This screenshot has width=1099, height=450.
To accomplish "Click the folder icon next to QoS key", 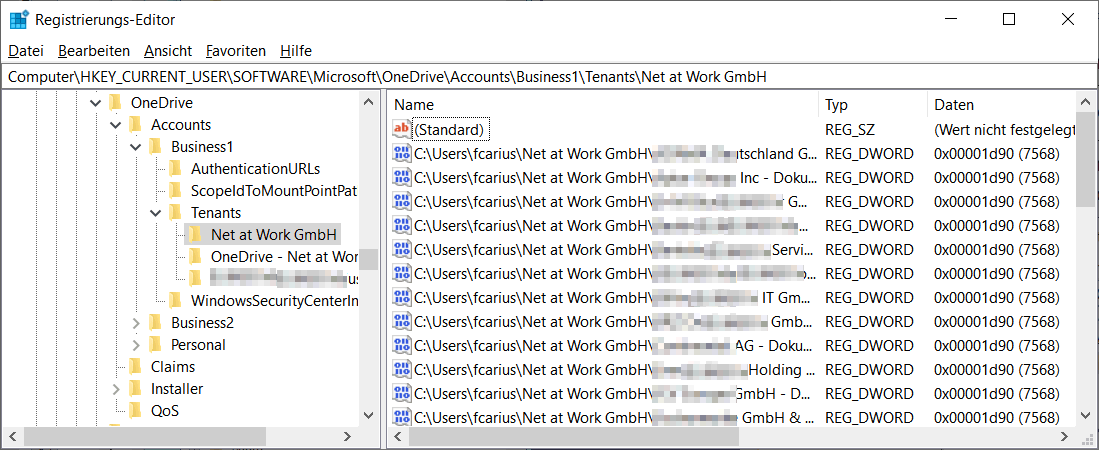I will pos(136,410).
